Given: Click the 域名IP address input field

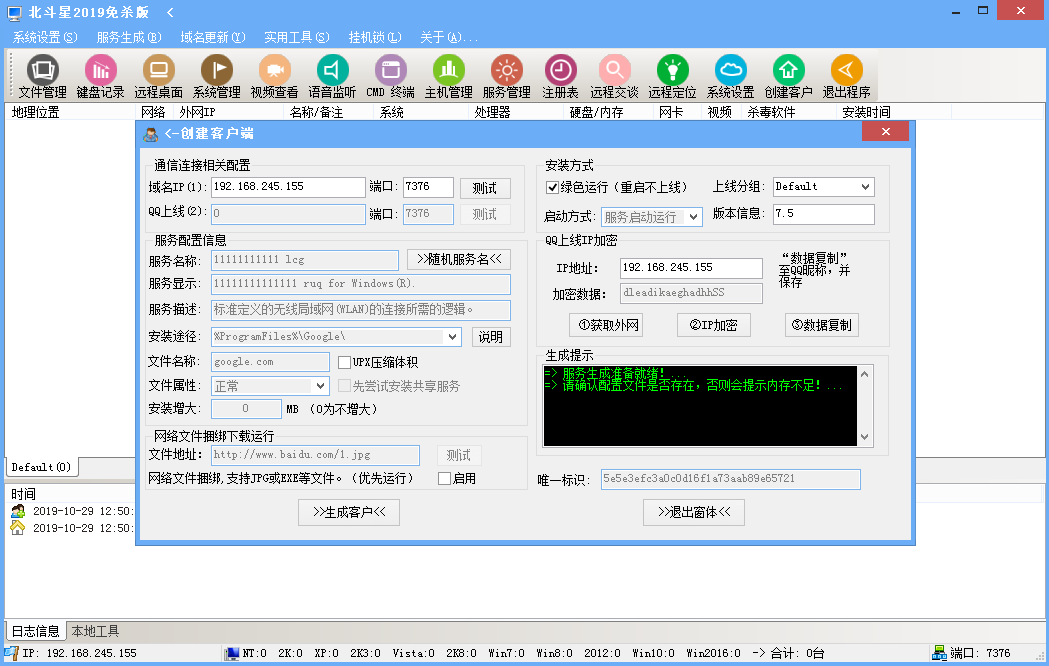Looking at the screenshot, I should click(288, 187).
